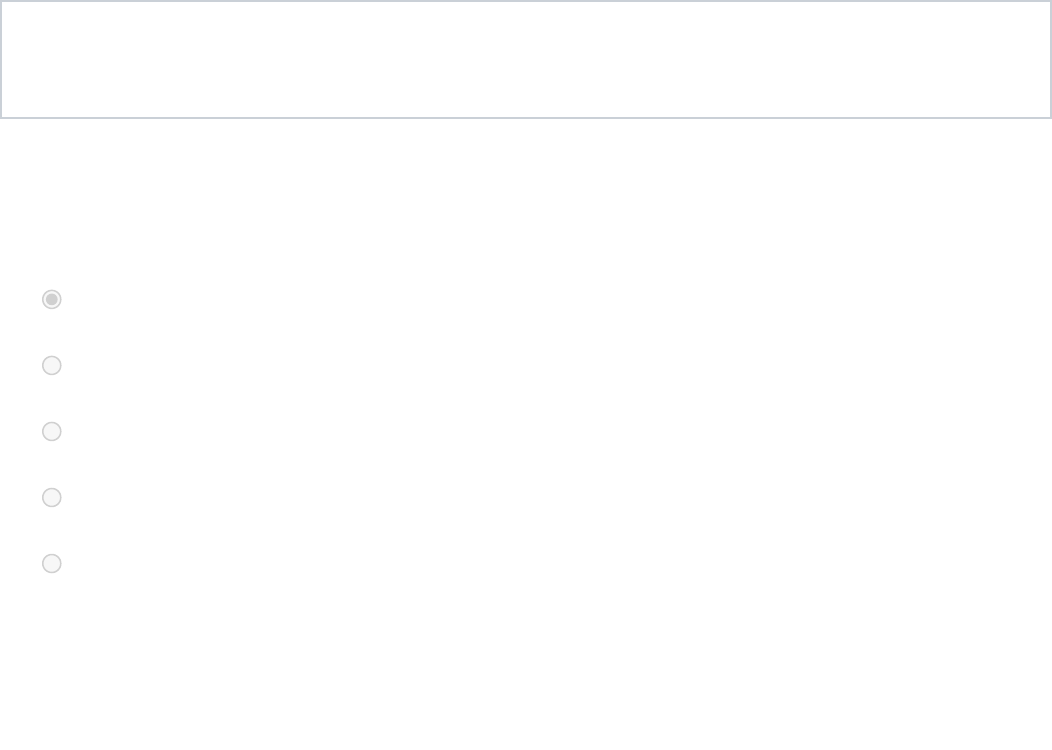Select the second radio button option
Screen dimensions: 1052x750
coord(52,365)
